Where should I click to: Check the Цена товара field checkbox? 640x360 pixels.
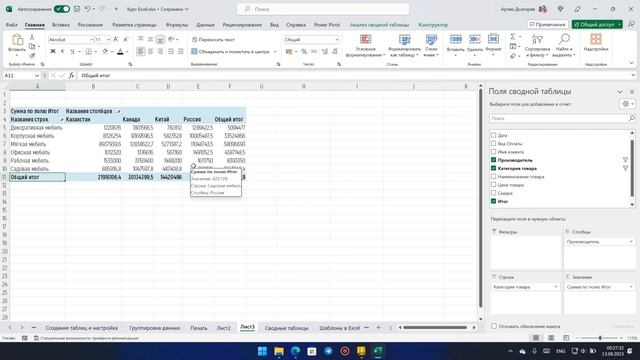click(493, 184)
